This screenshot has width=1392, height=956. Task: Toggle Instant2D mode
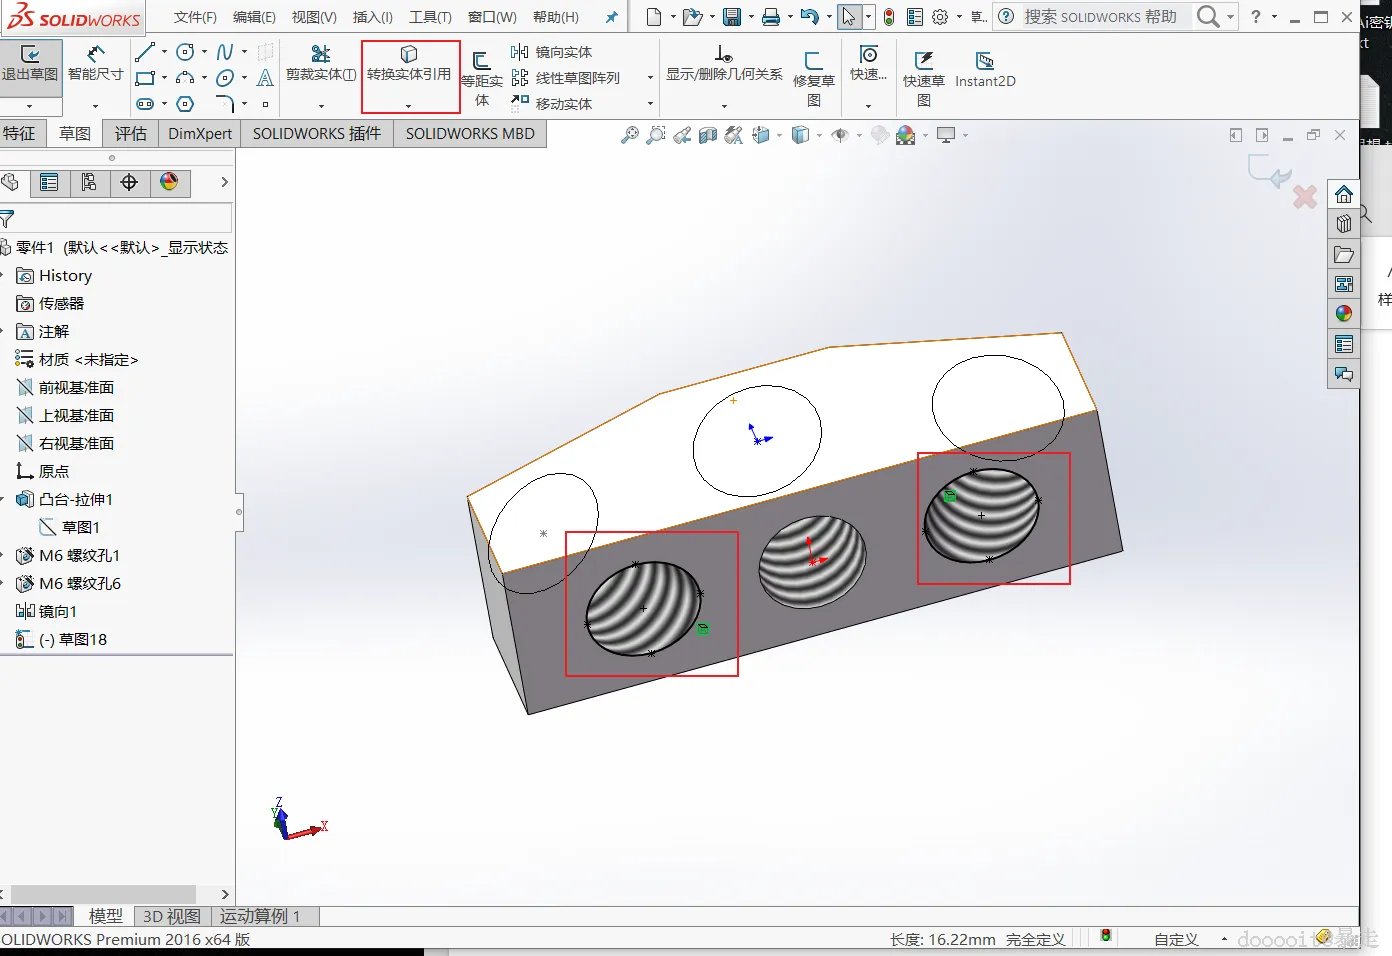[984, 68]
